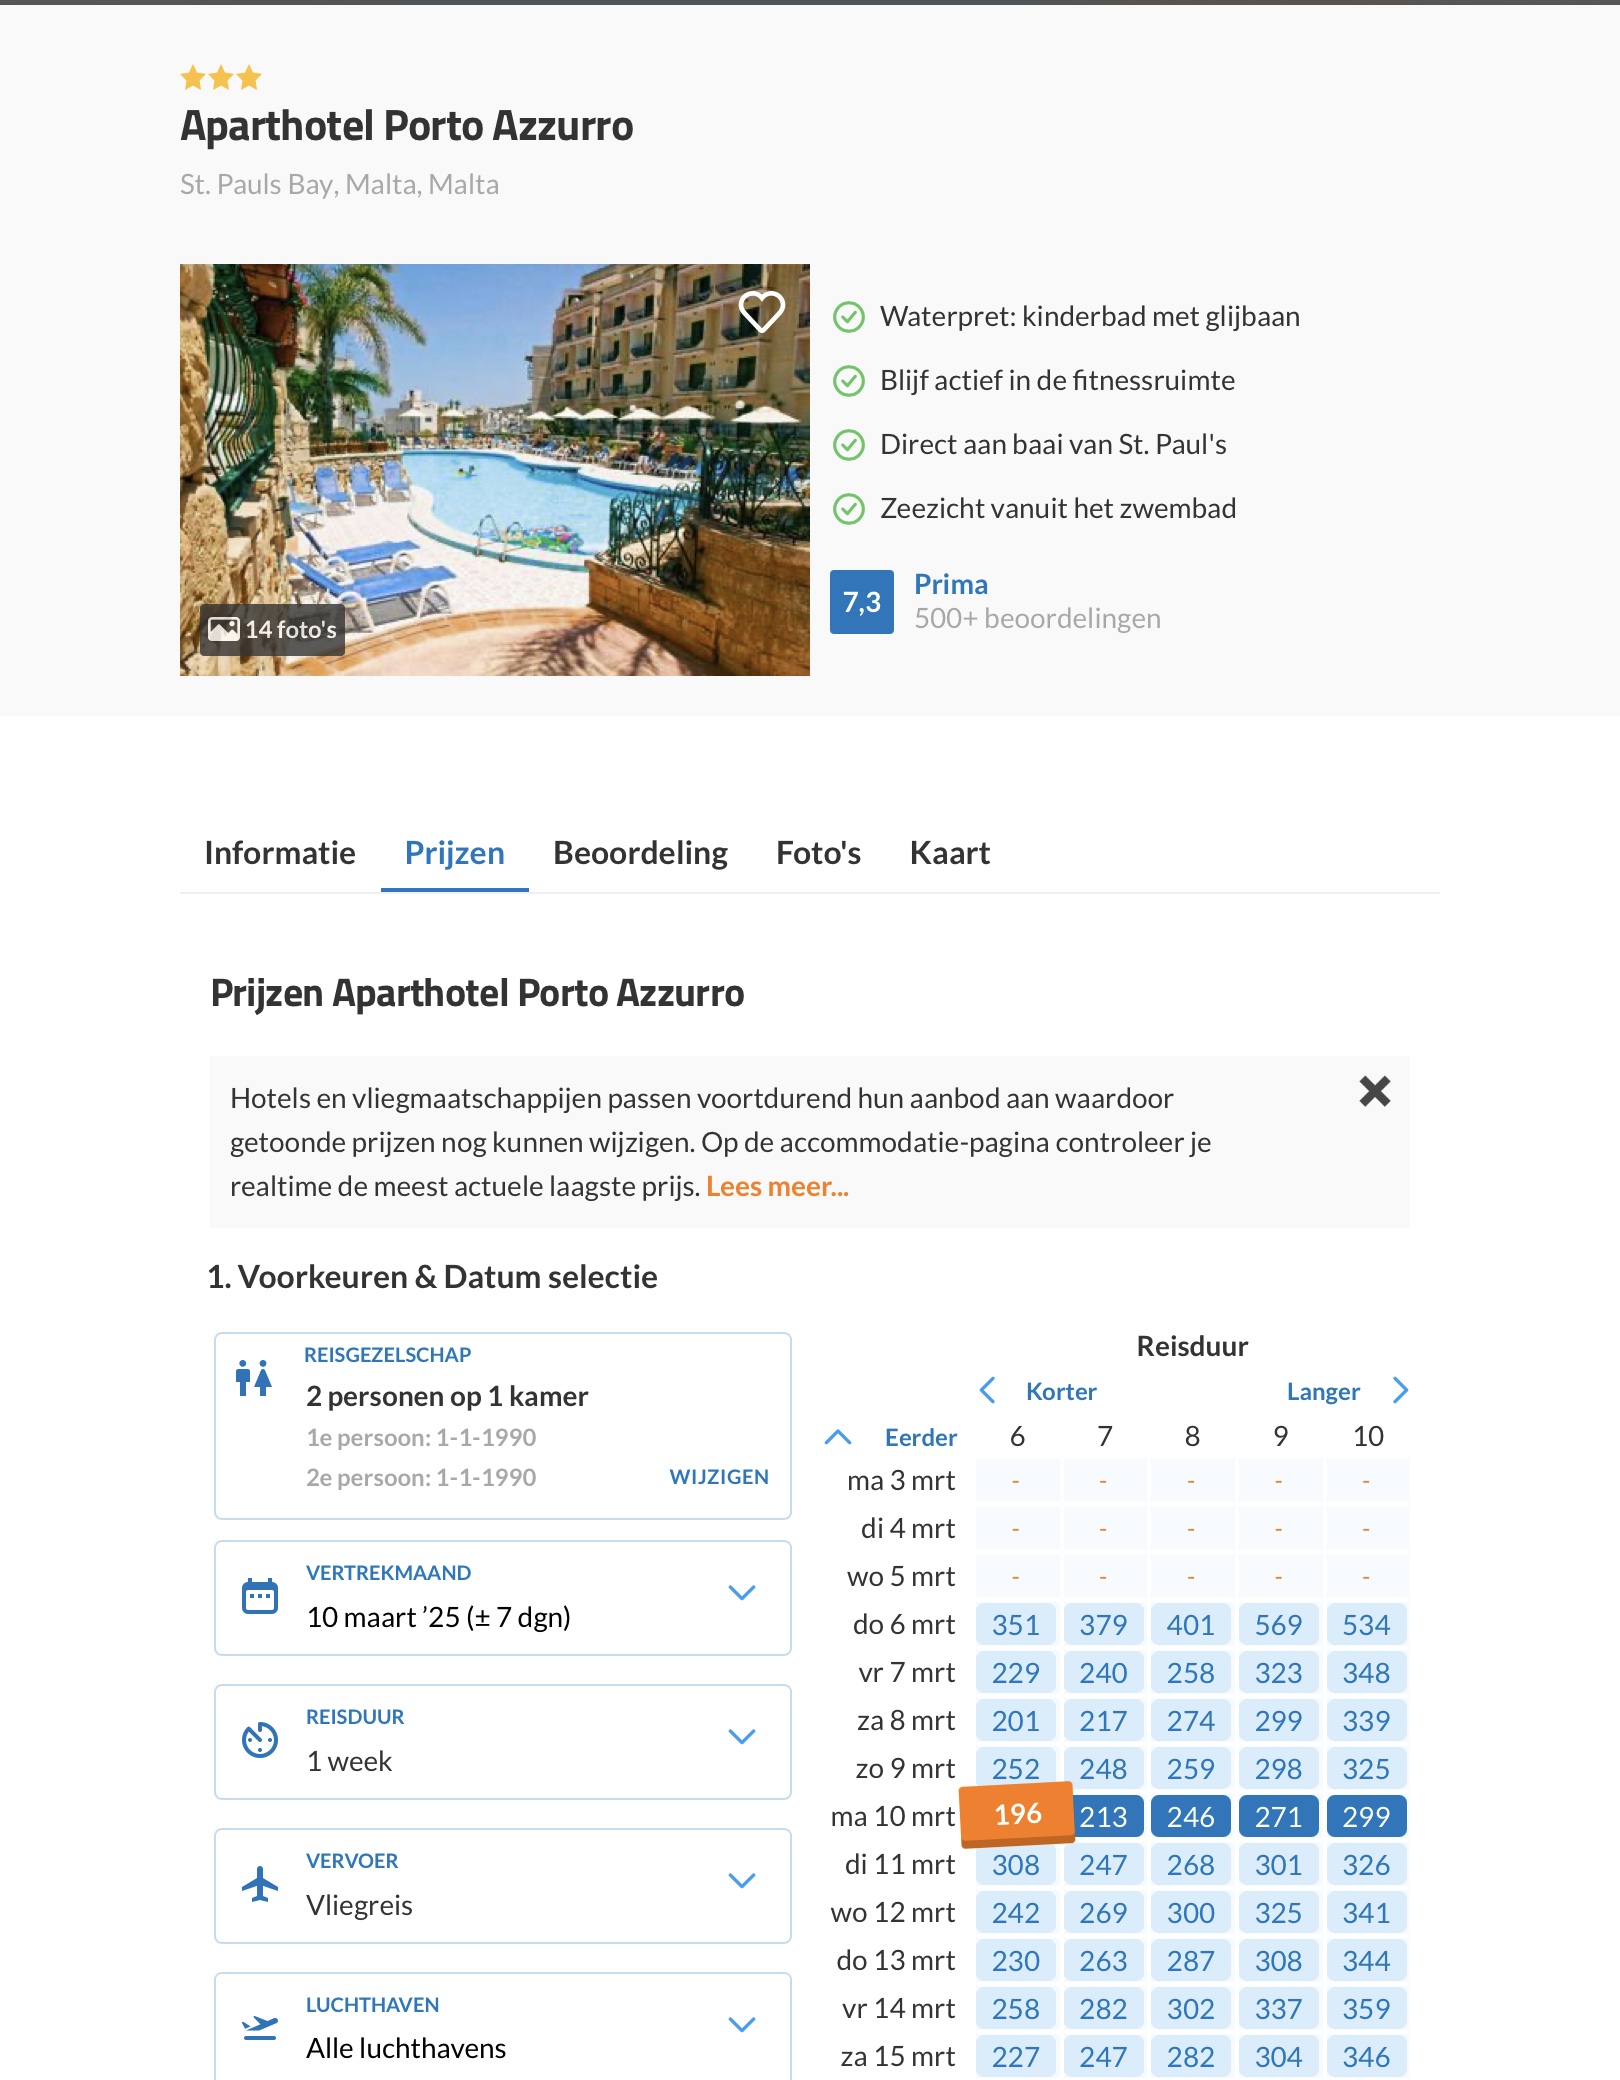Open the Kaart tab
This screenshot has height=2080, width=1620.
point(950,853)
